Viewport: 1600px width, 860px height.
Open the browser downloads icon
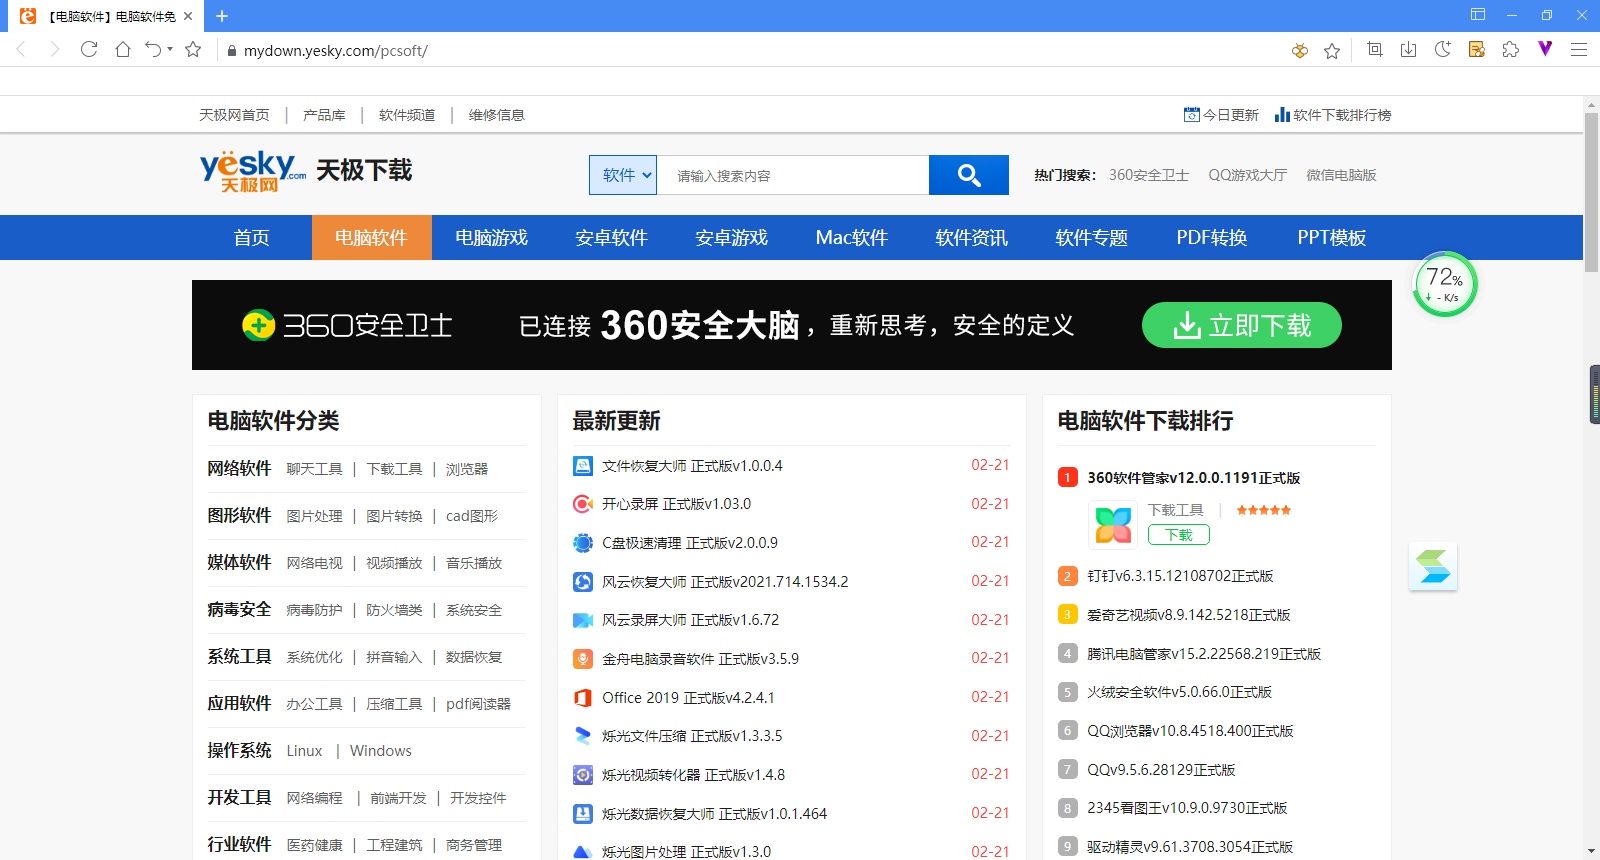(1408, 49)
